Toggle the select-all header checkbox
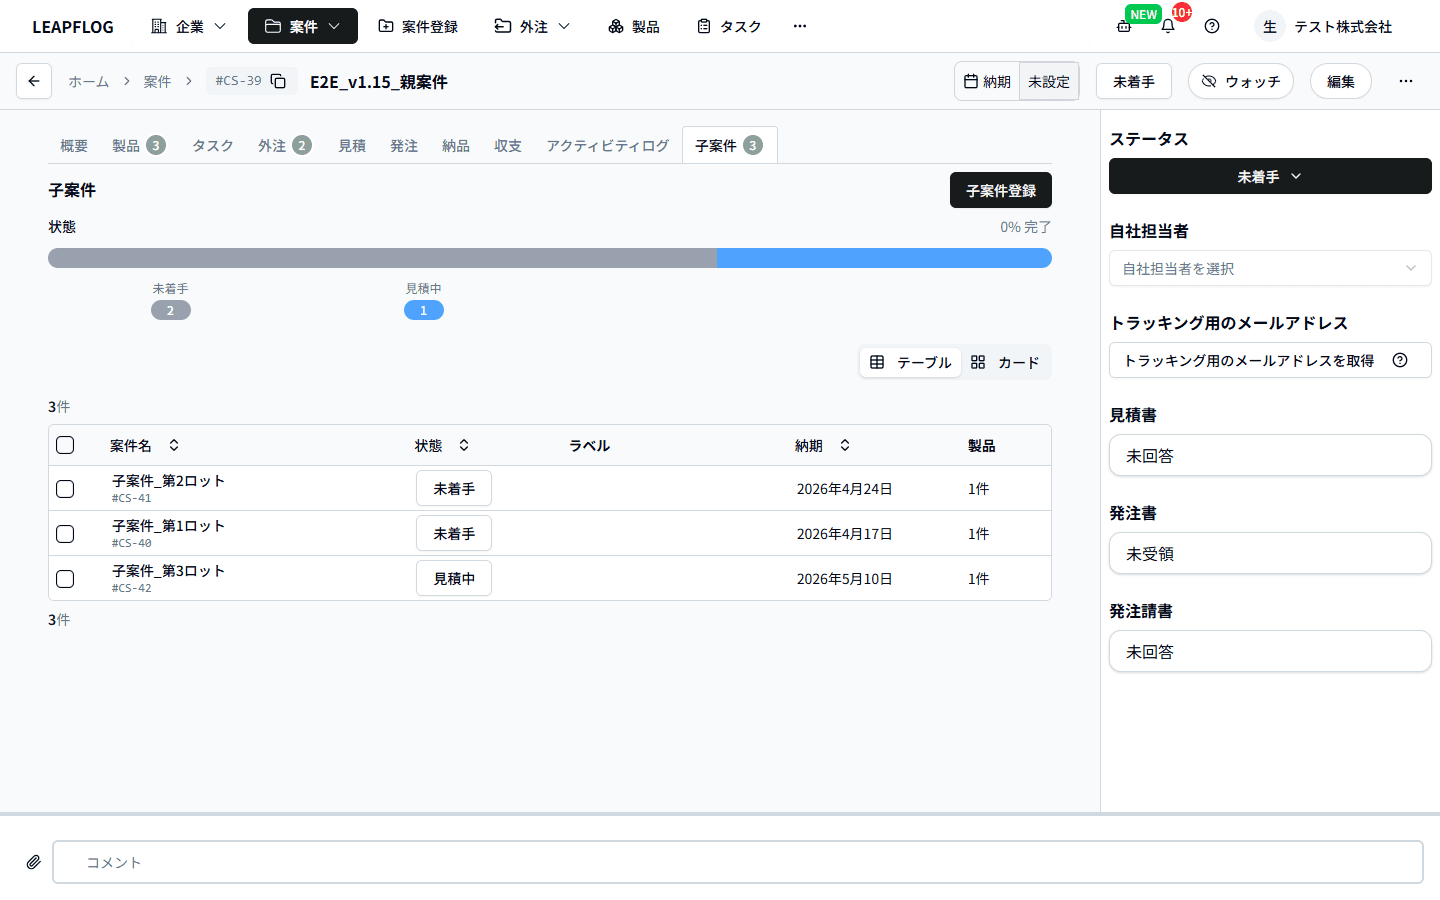1440x900 pixels. pos(65,445)
